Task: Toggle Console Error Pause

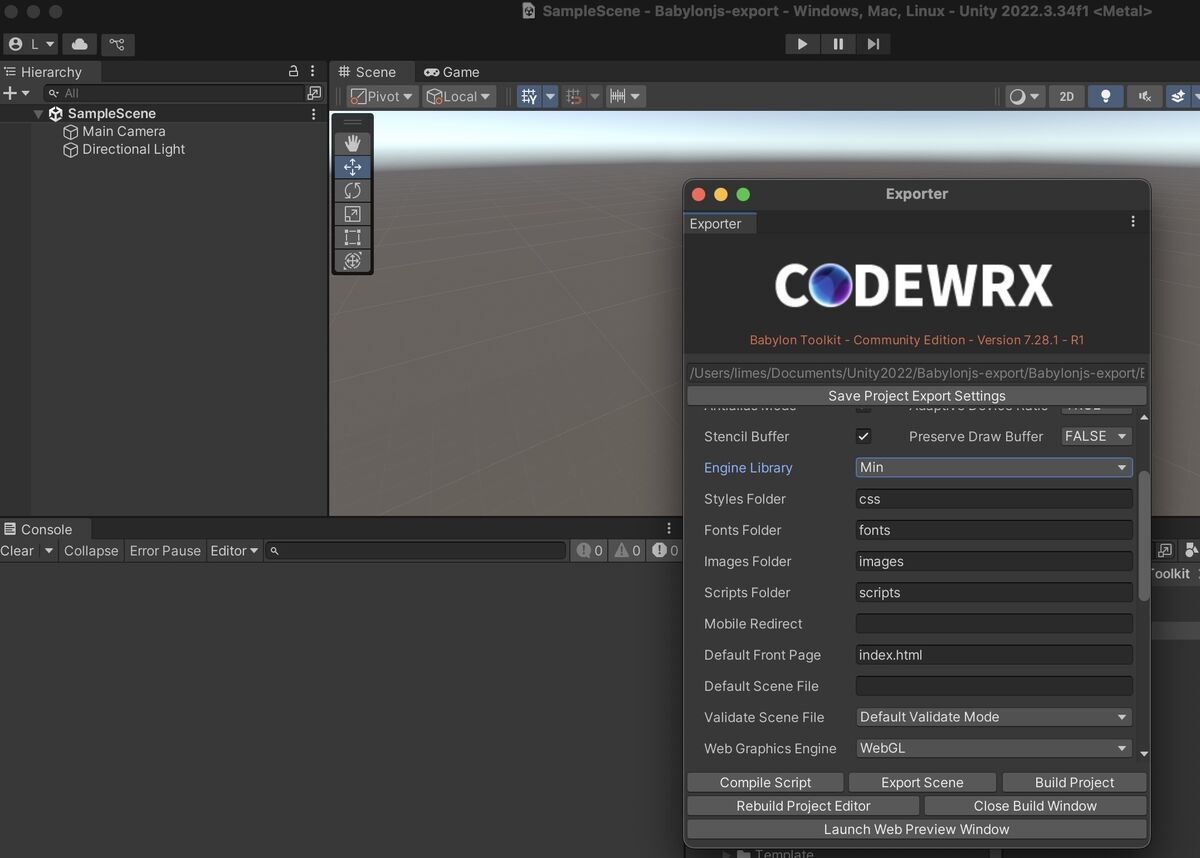Action: tap(165, 551)
